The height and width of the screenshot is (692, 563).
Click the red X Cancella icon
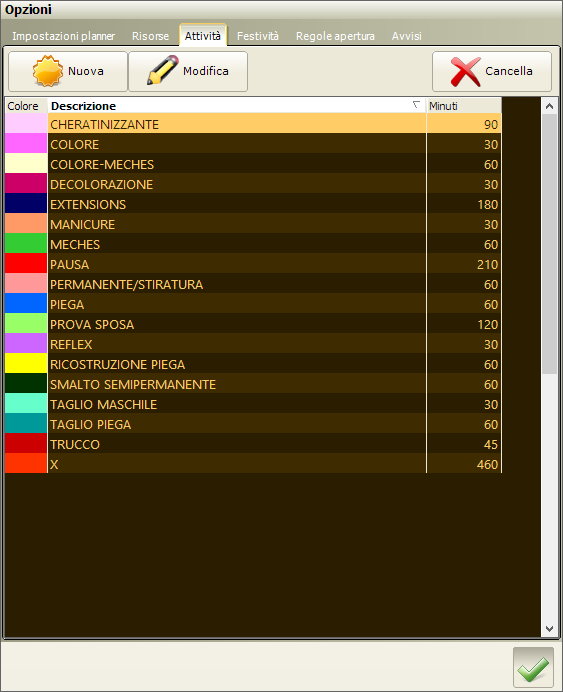tap(465, 71)
